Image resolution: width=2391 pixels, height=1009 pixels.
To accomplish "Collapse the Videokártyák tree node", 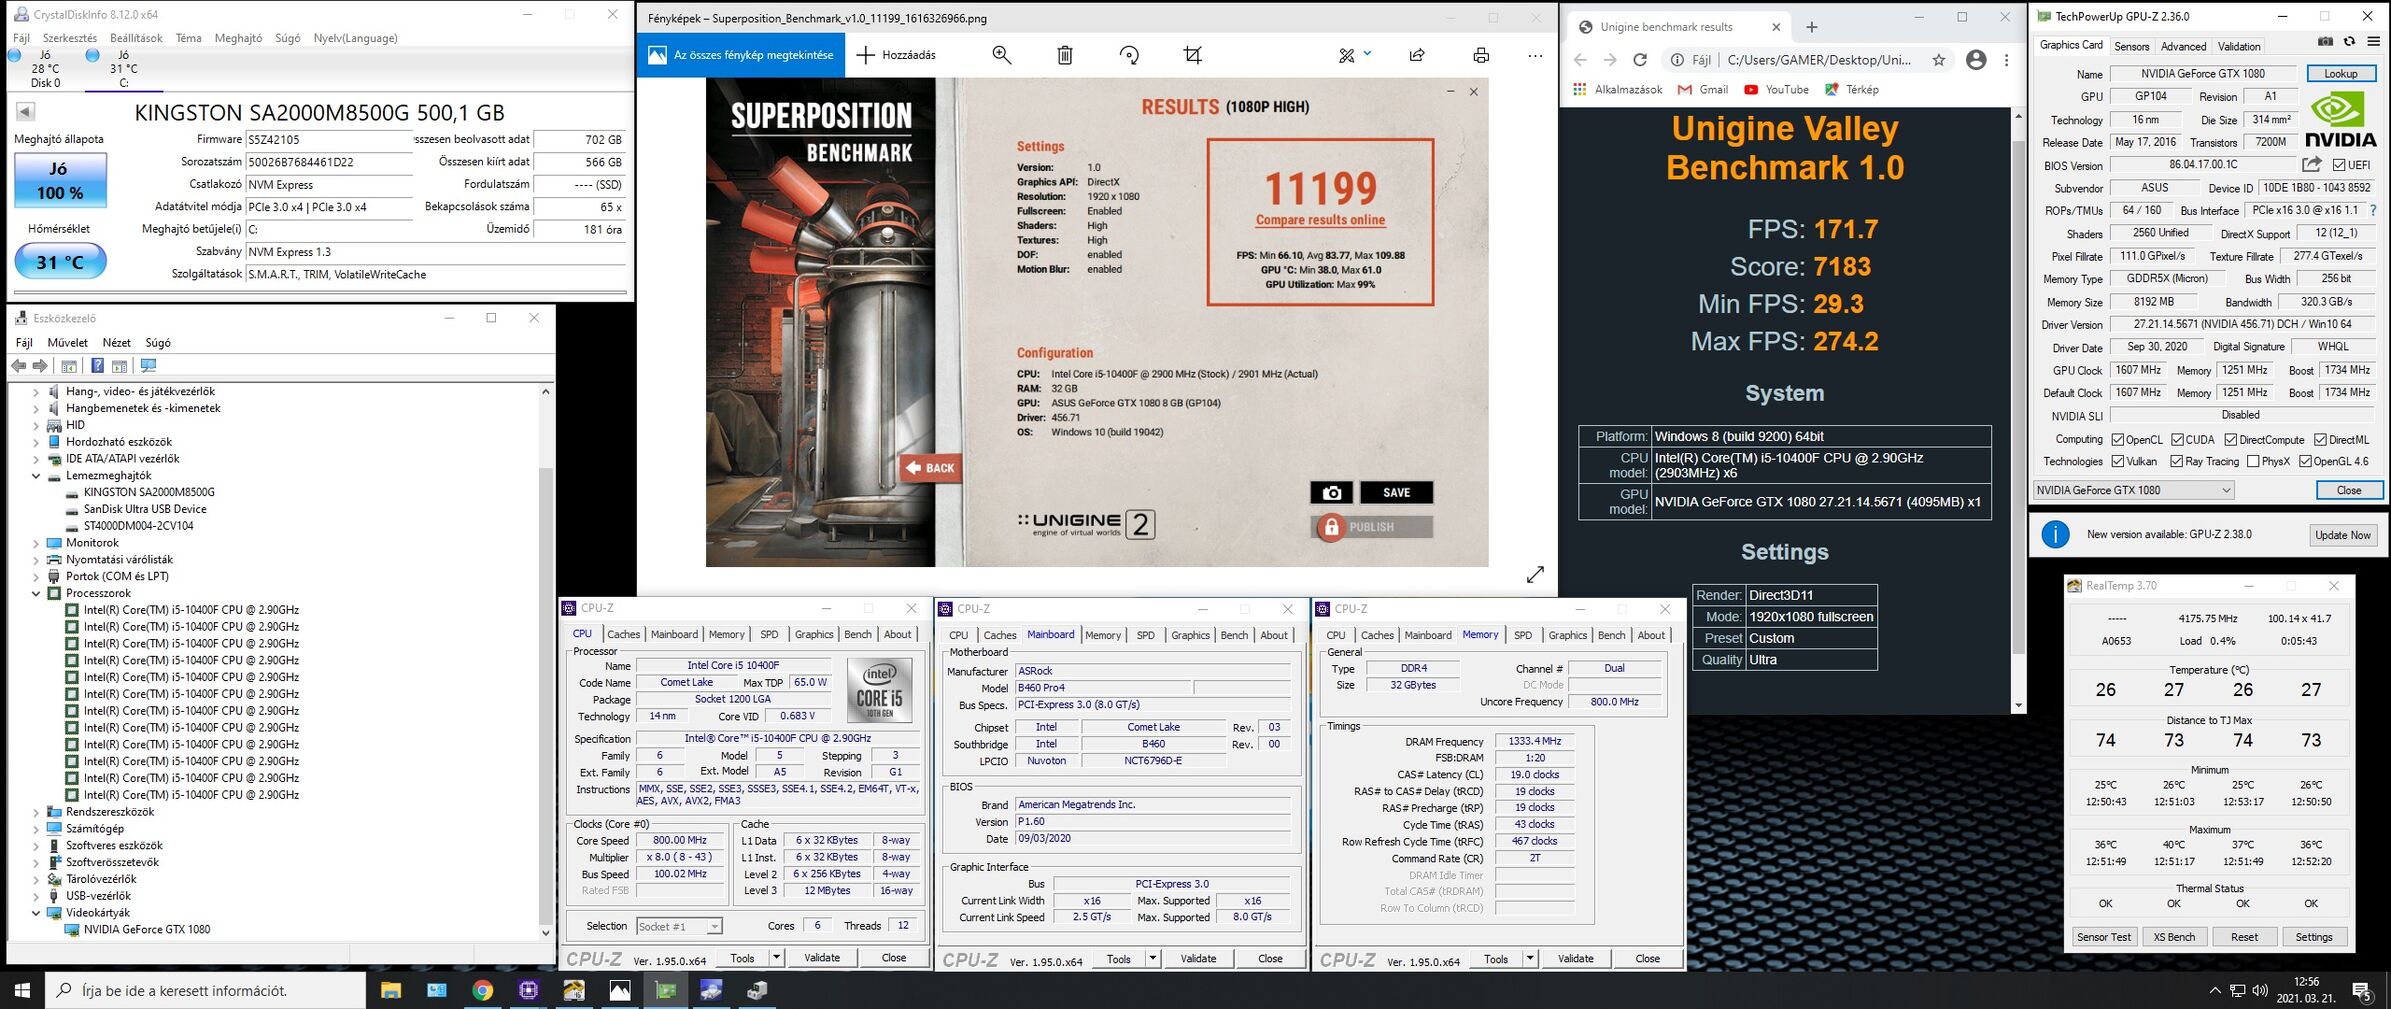I will pyautogui.click(x=36, y=913).
